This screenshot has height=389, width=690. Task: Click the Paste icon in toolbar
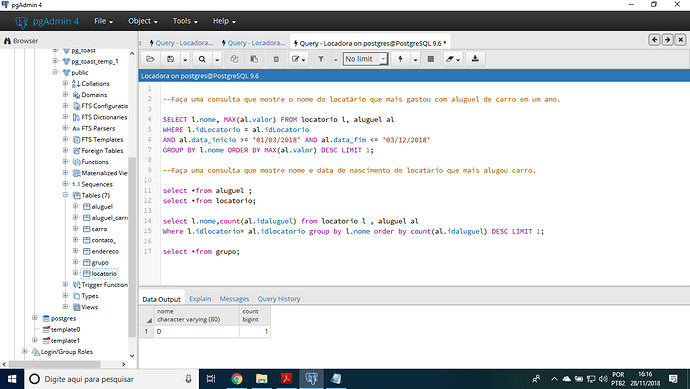tap(254, 59)
